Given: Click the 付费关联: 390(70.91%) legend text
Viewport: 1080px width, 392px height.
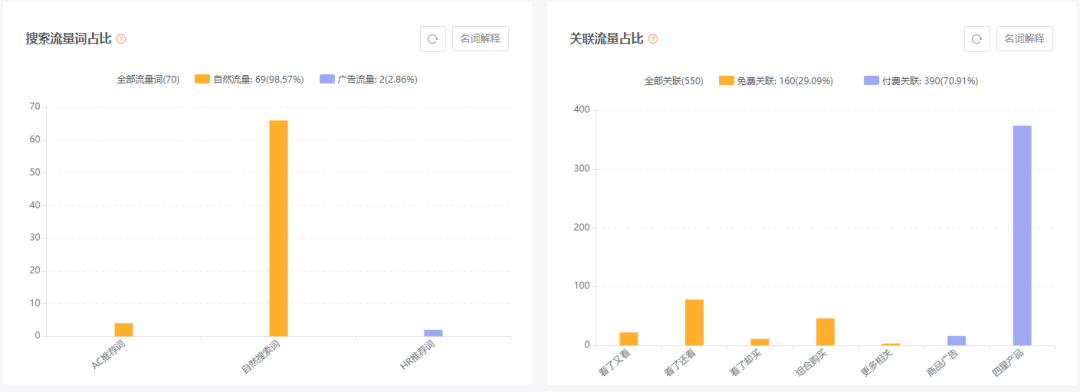Looking at the screenshot, I should click(x=930, y=81).
